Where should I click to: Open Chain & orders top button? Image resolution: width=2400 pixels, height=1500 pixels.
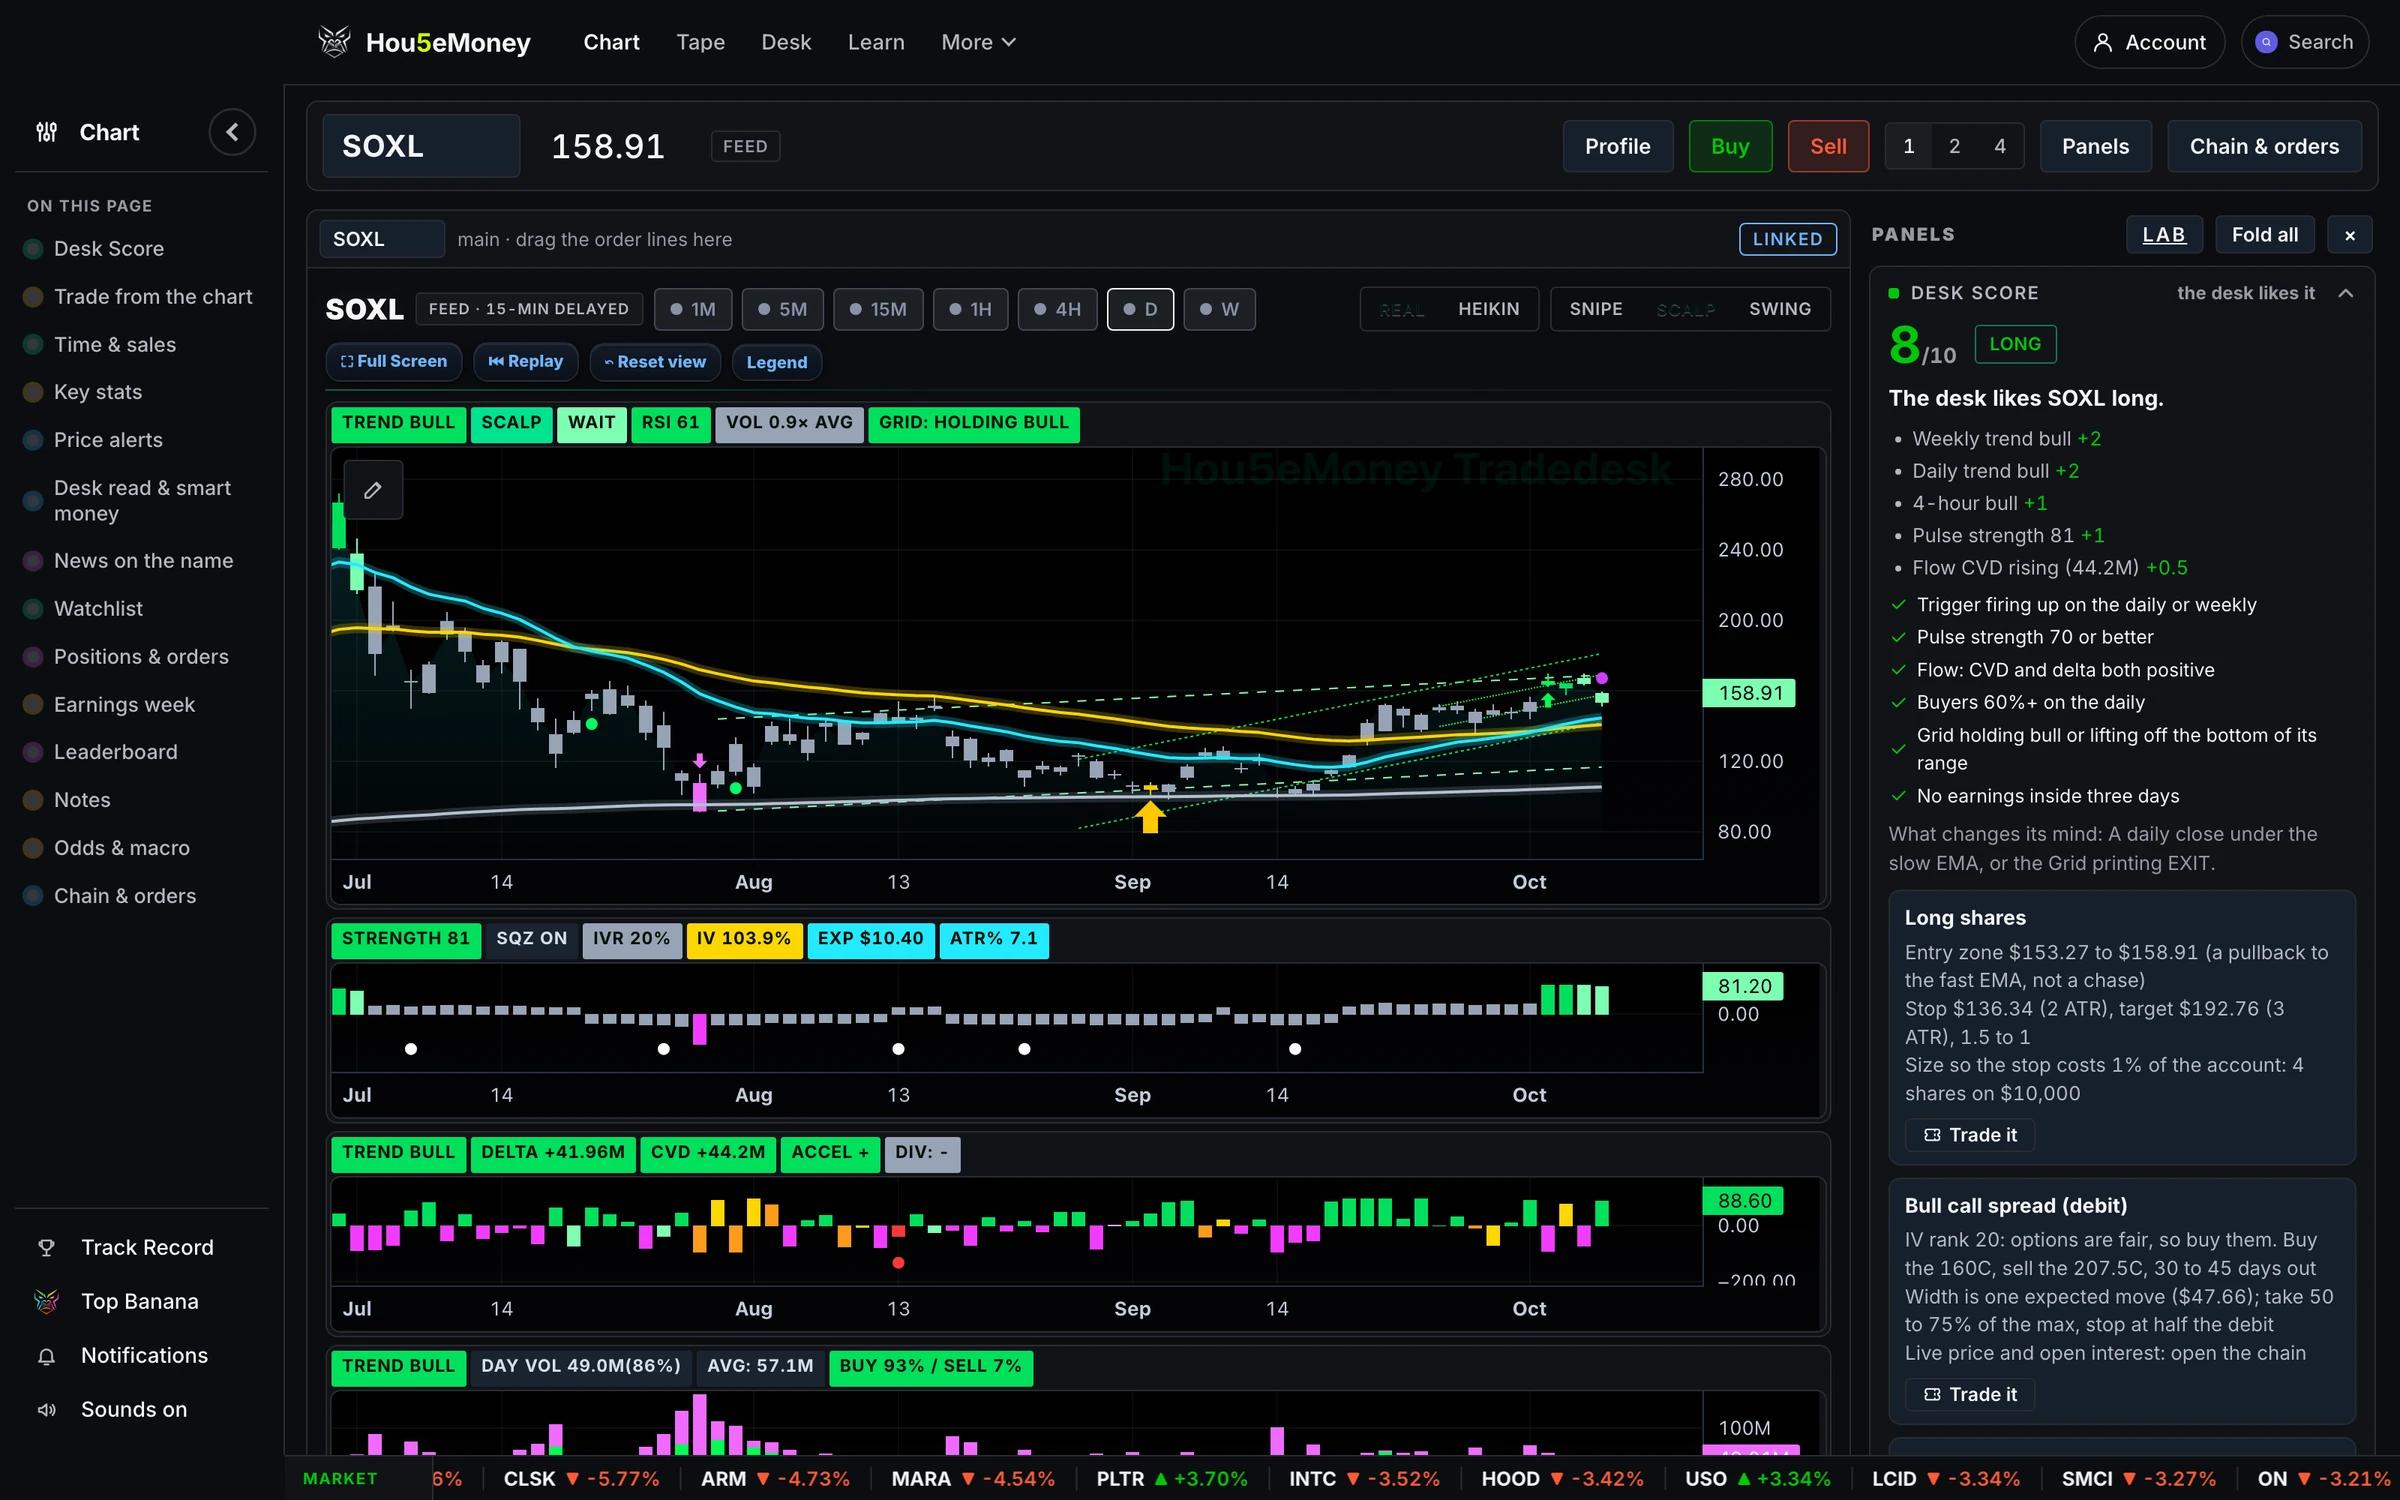(x=2264, y=146)
